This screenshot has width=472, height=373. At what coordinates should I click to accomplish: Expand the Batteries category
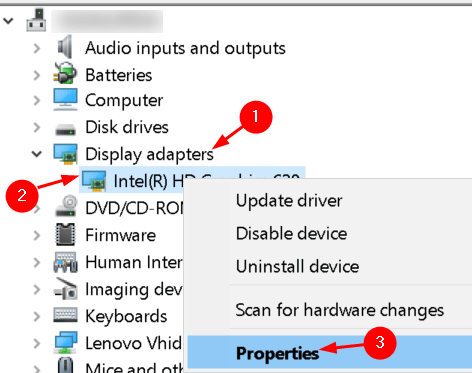[x=37, y=75]
